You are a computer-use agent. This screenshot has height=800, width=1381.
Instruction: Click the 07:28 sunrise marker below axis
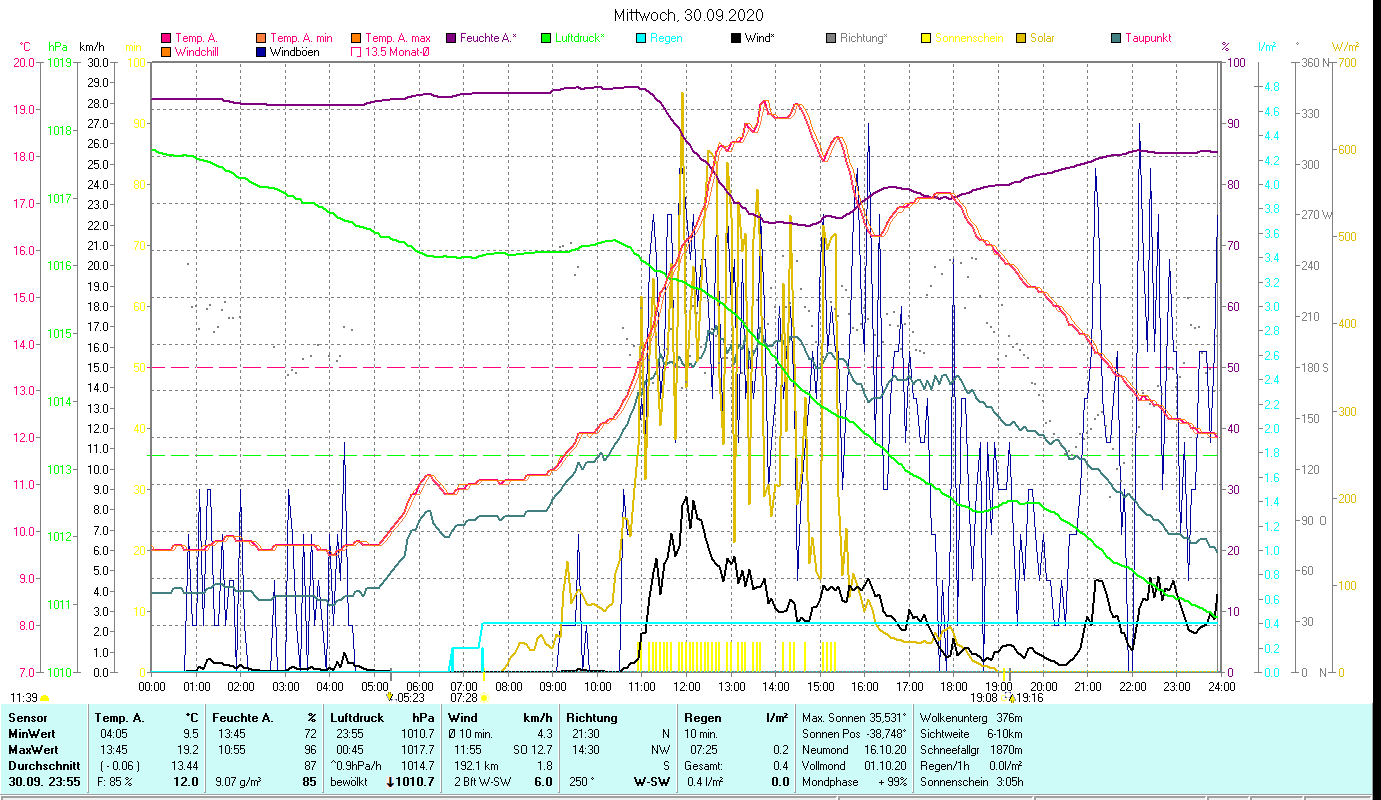click(x=465, y=697)
